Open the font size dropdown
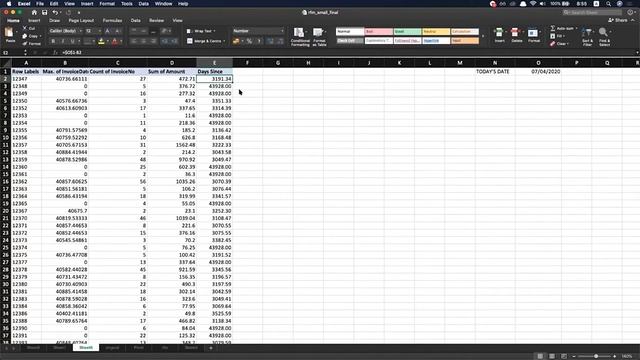 99,31
